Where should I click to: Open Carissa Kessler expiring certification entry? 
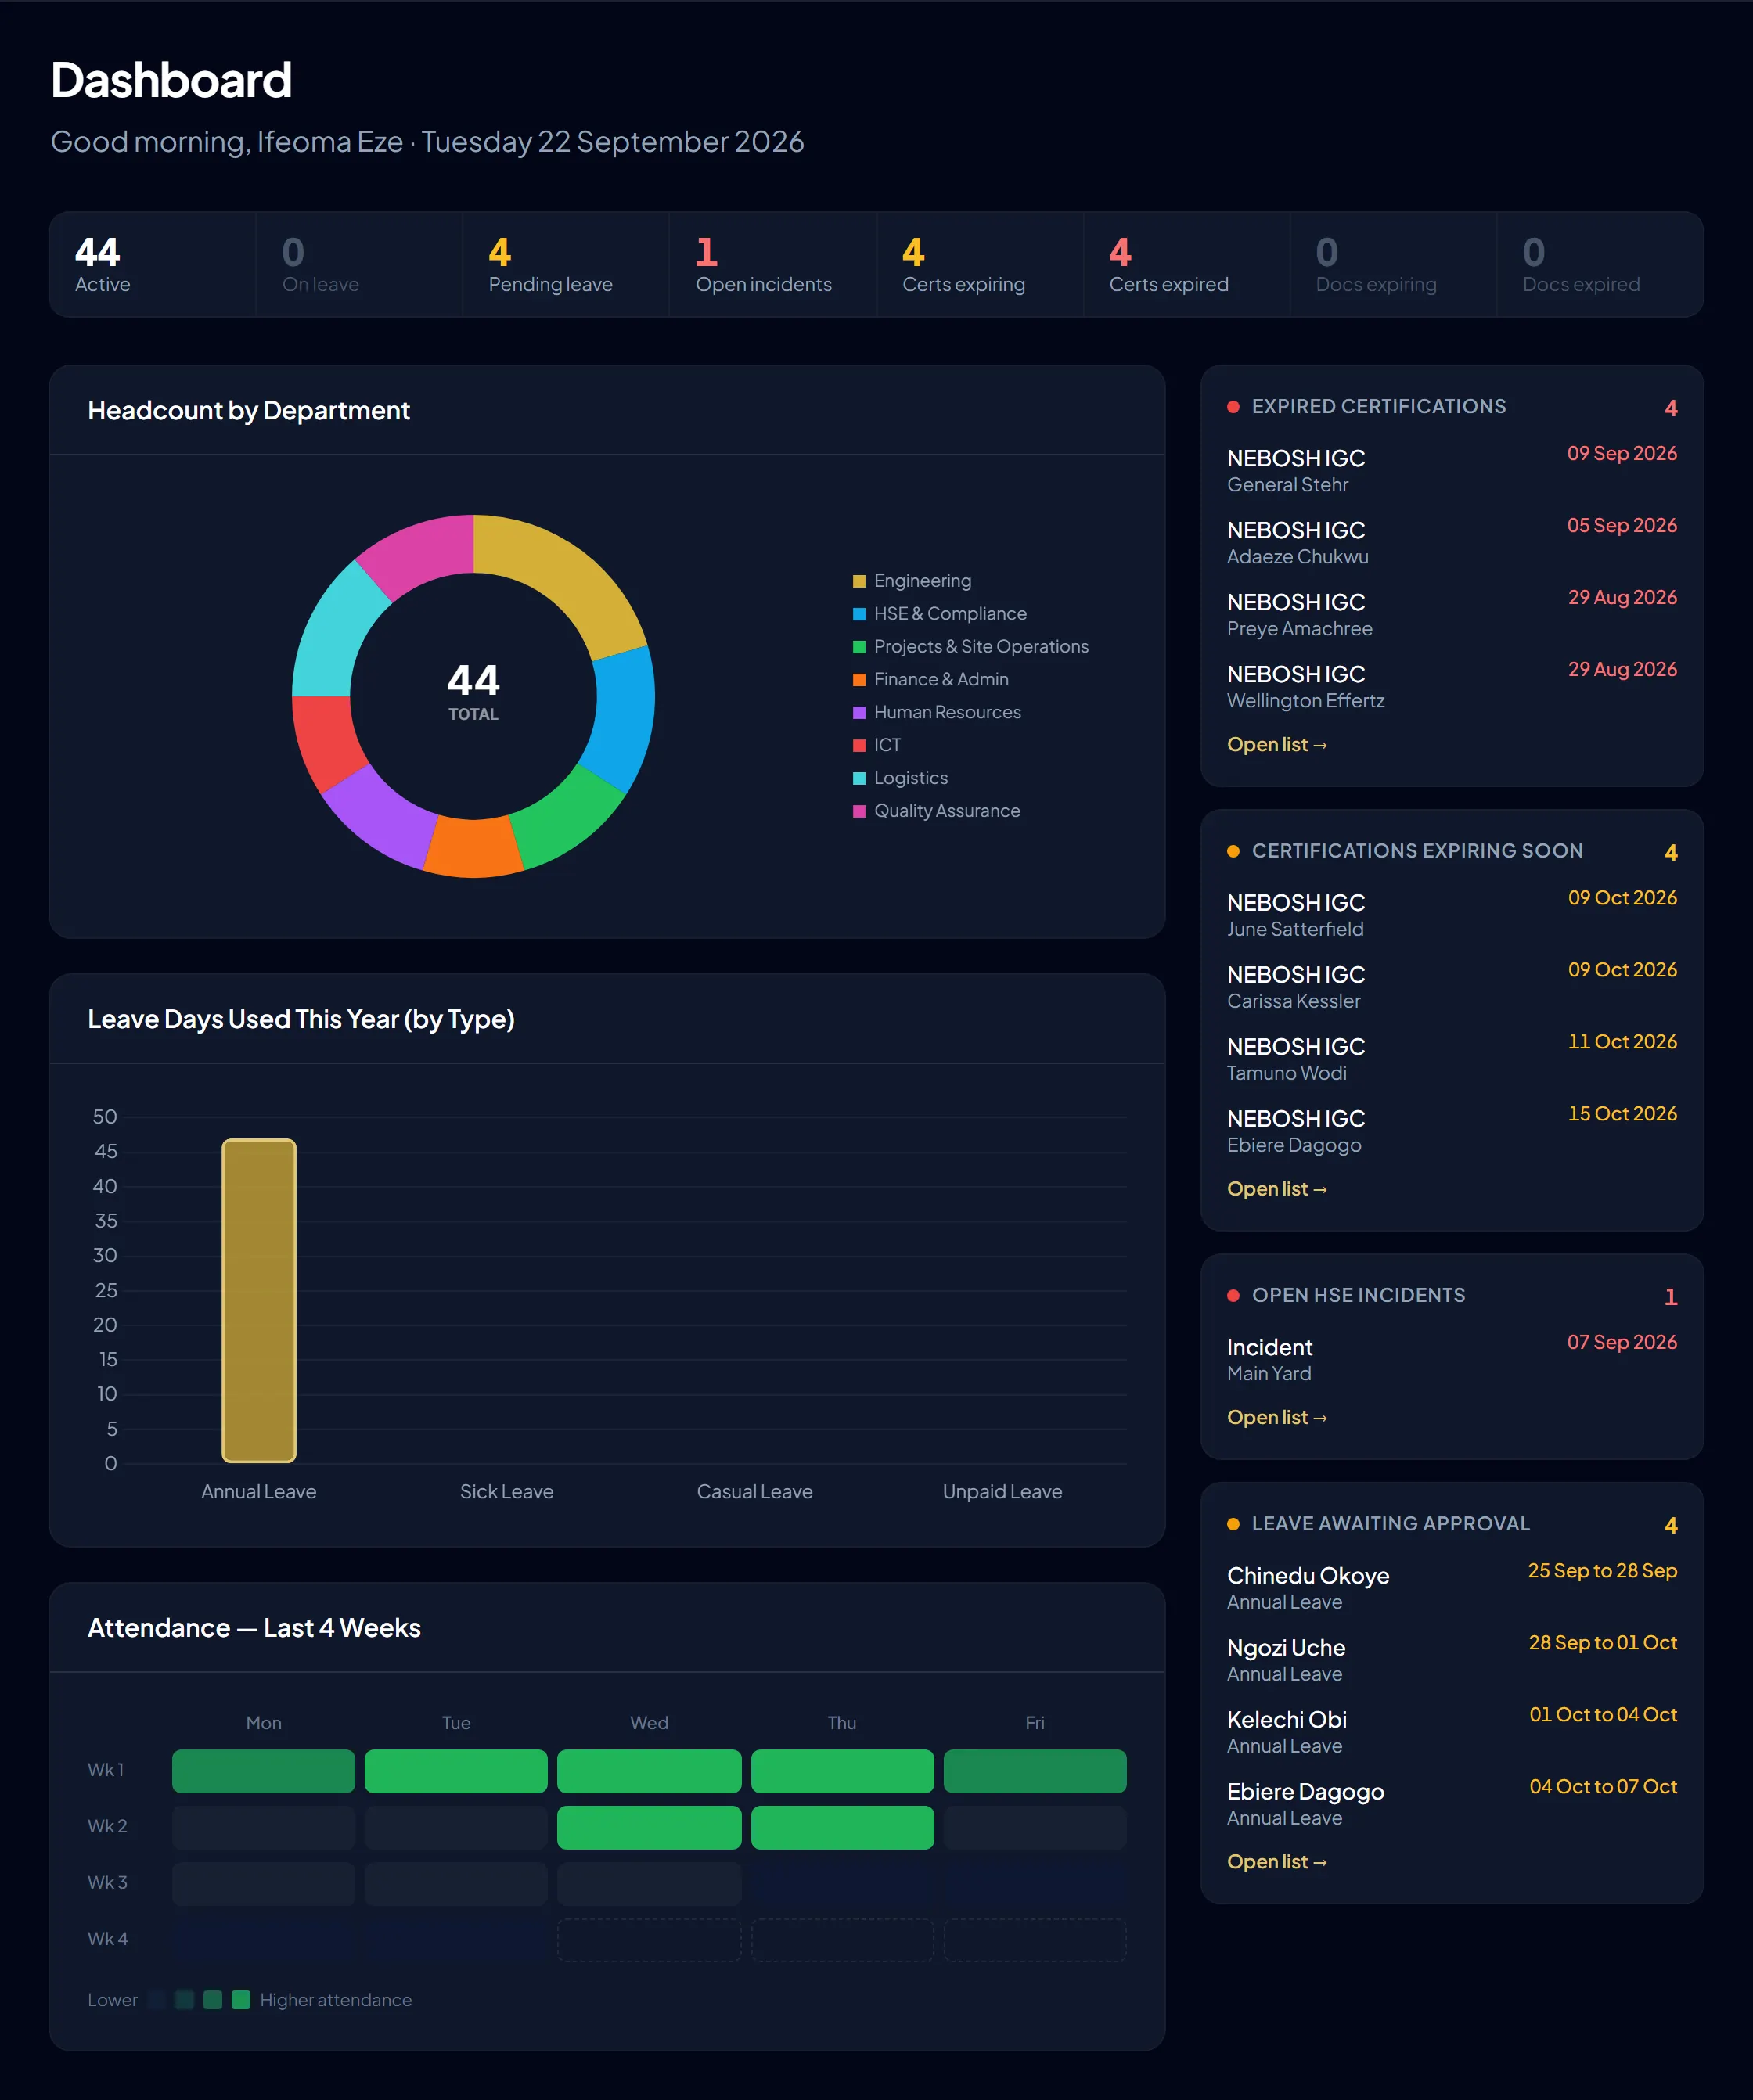pos(1452,986)
